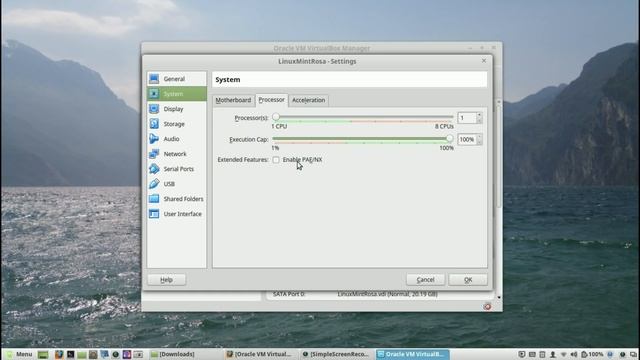This screenshot has width=640, height=360.
Task: Switch to SimpleScreenRecorder taskbar entry
Action: click(x=336, y=354)
